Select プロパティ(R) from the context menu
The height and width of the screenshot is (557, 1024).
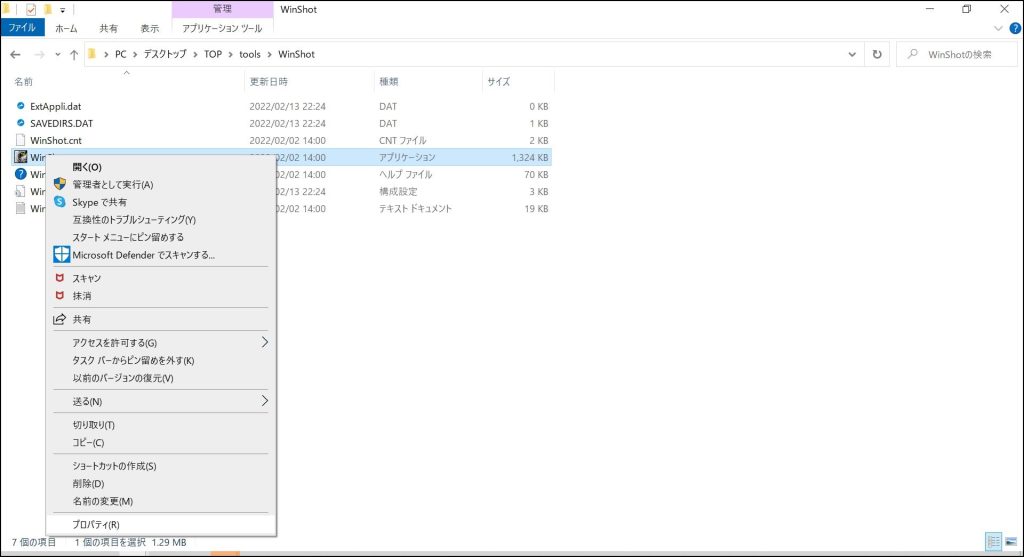pyautogui.click(x=96, y=524)
